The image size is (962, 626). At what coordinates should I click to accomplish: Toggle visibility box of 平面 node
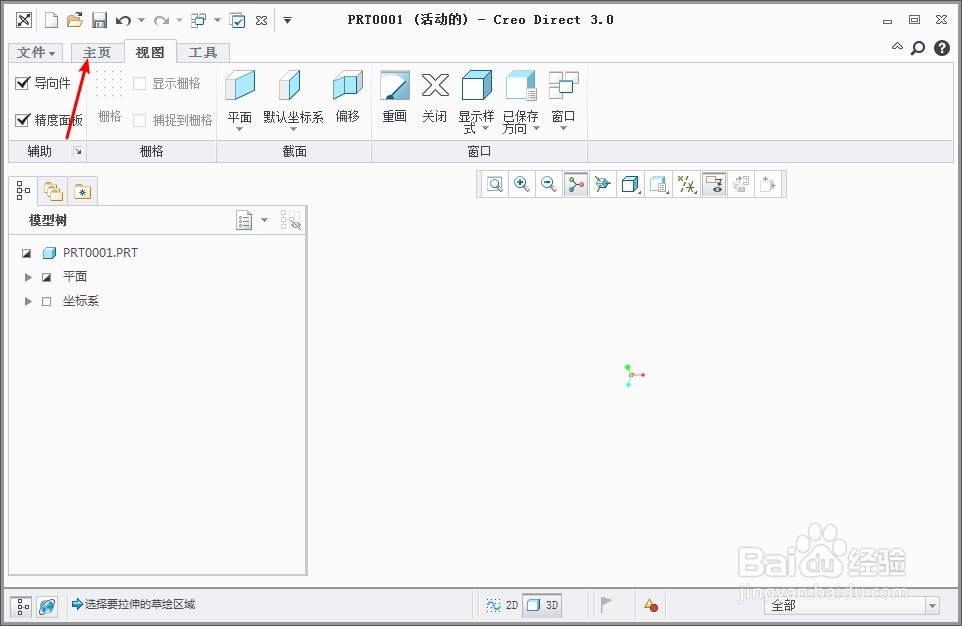47,277
